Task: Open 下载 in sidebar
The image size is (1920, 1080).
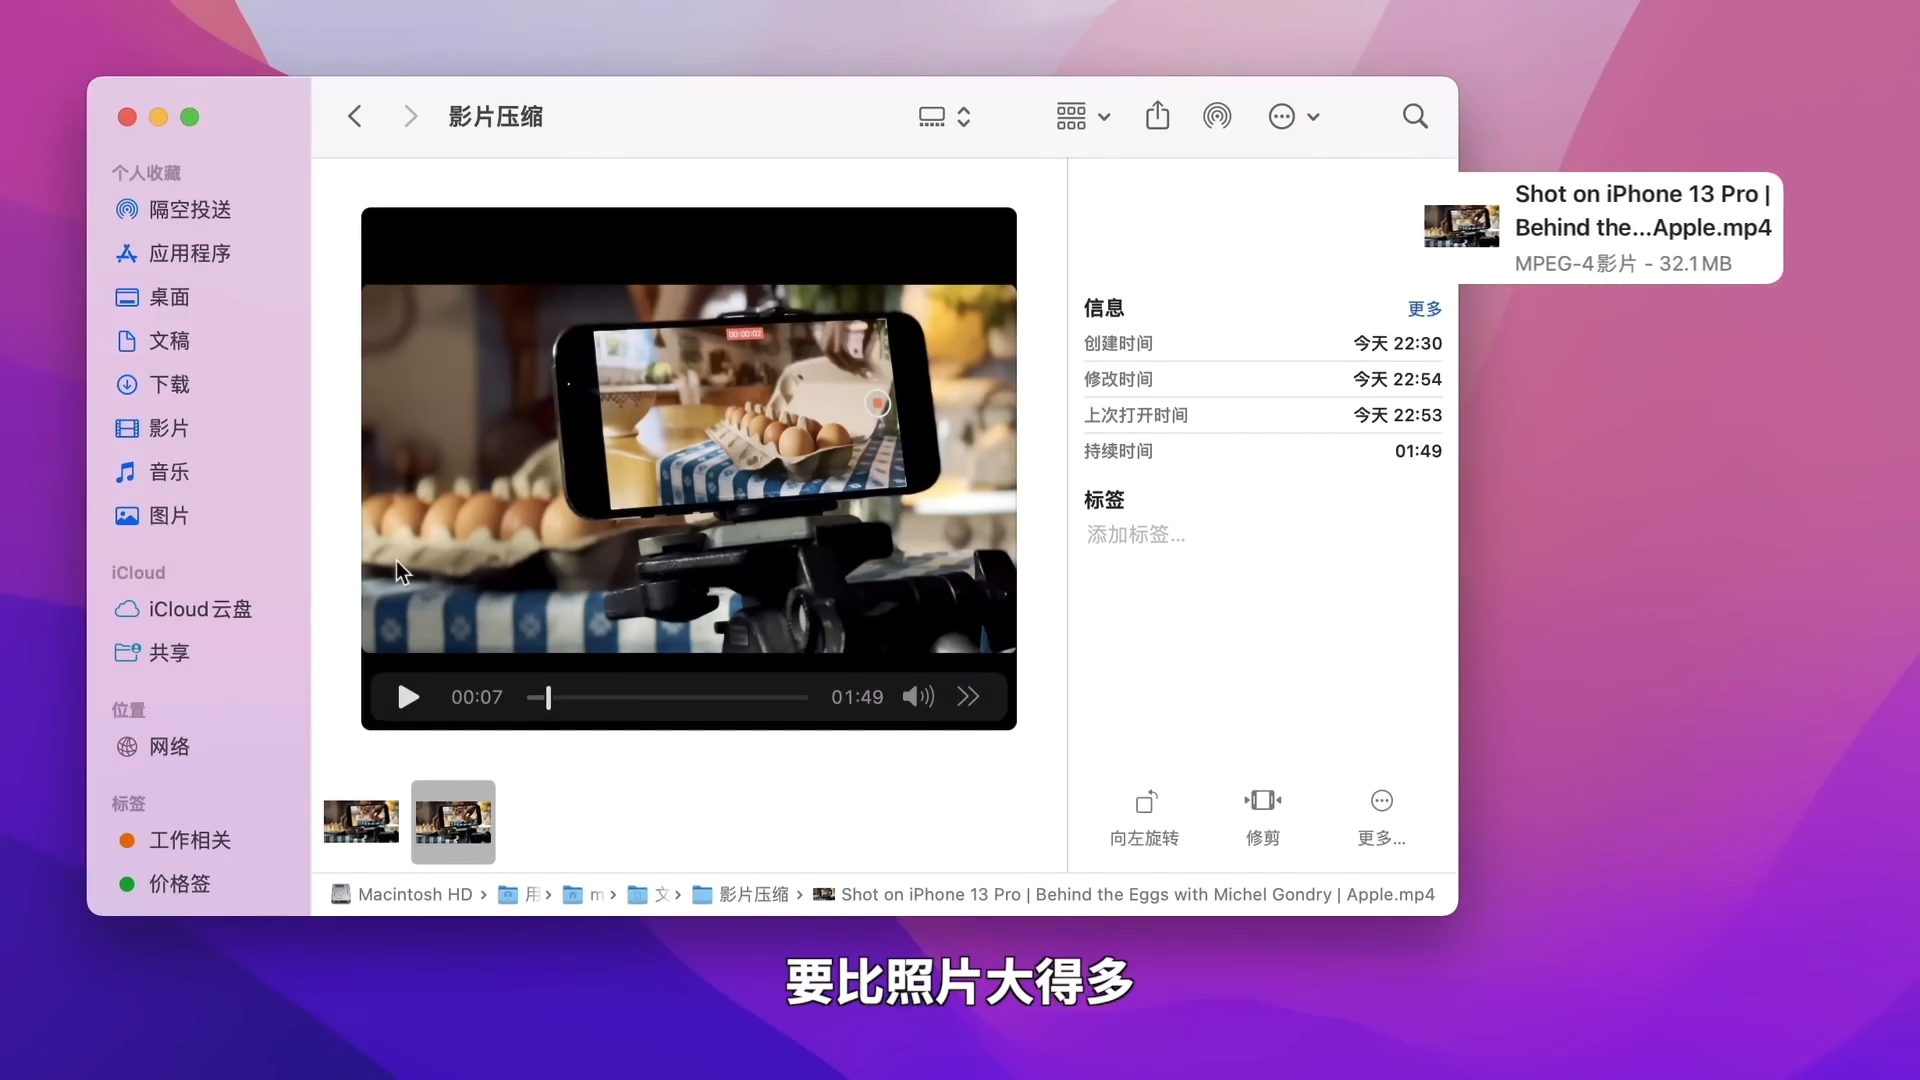Action: [x=169, y=384]
